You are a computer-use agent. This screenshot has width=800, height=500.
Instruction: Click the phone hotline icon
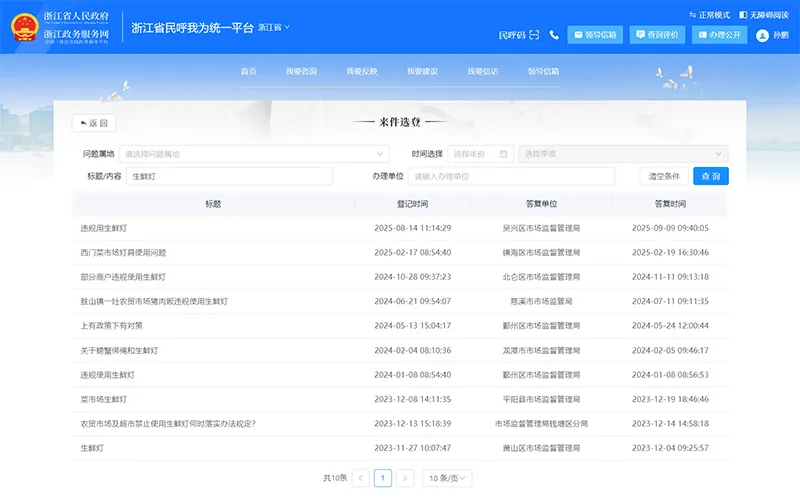tap(554, 35)
